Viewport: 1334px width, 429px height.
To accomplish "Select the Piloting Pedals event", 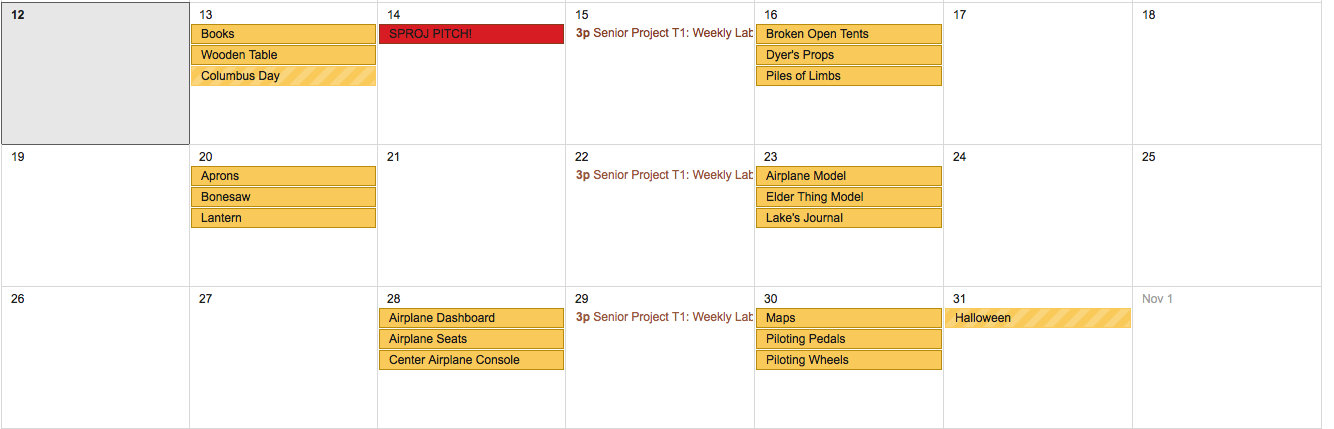I will (x=848, y=339).
